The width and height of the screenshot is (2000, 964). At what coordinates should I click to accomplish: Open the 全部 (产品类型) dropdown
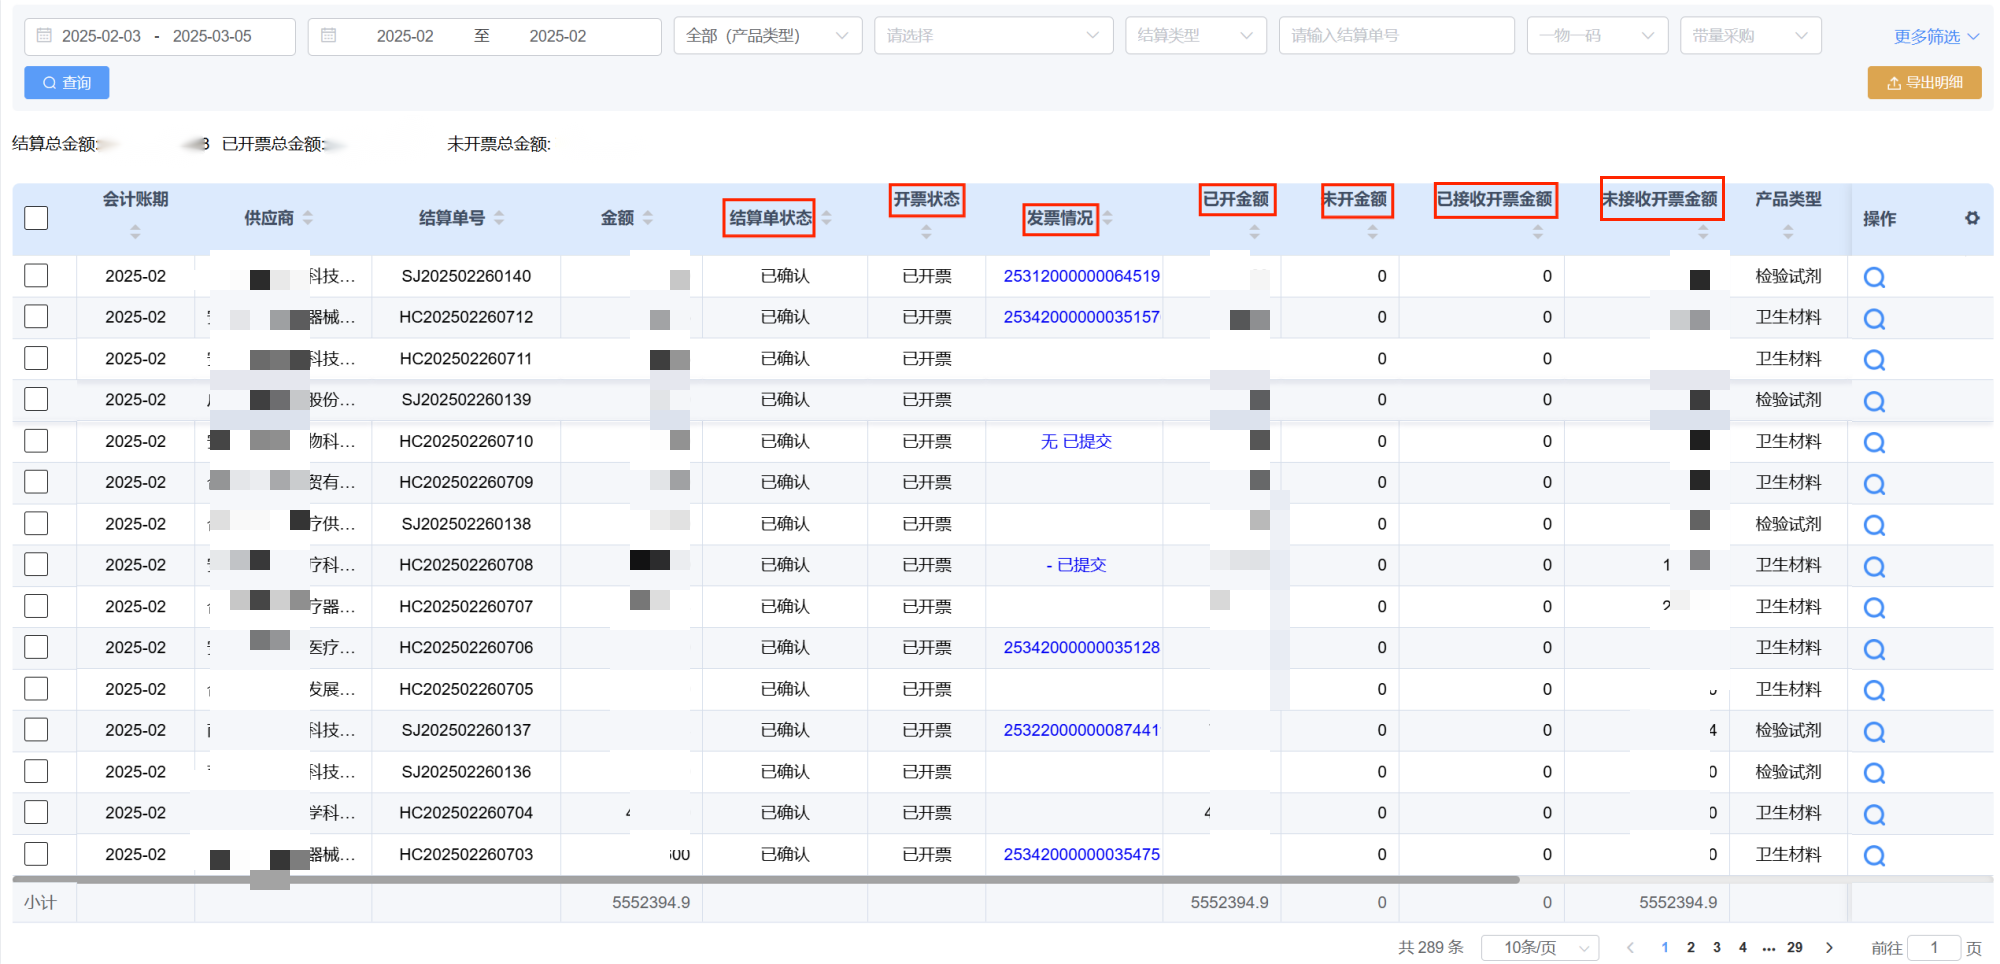pos(767,36)
